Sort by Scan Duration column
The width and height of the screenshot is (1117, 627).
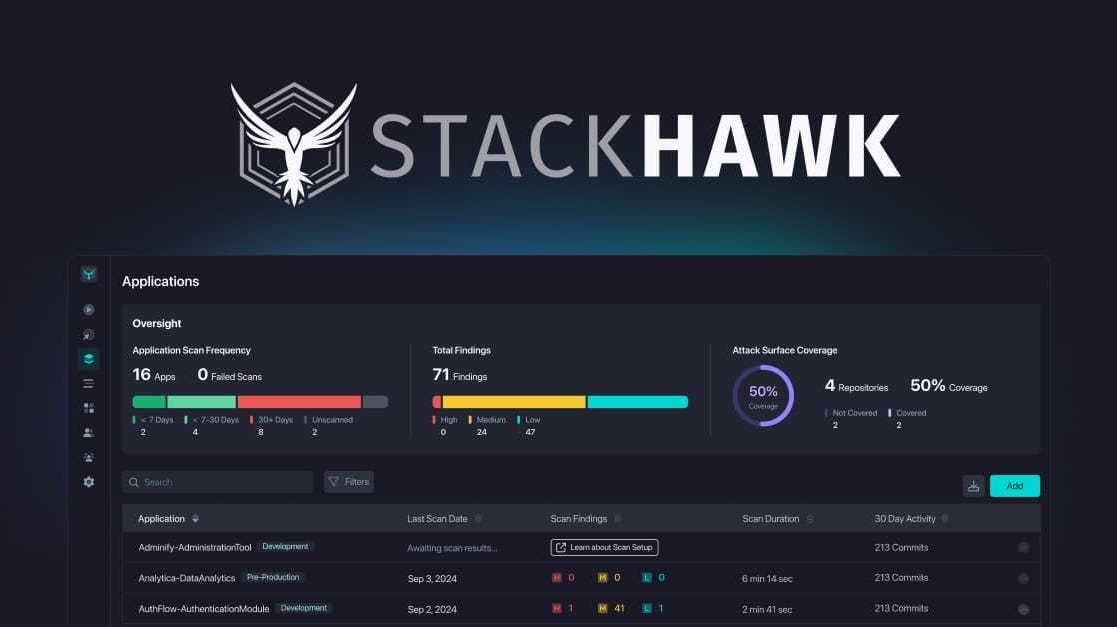809,519
